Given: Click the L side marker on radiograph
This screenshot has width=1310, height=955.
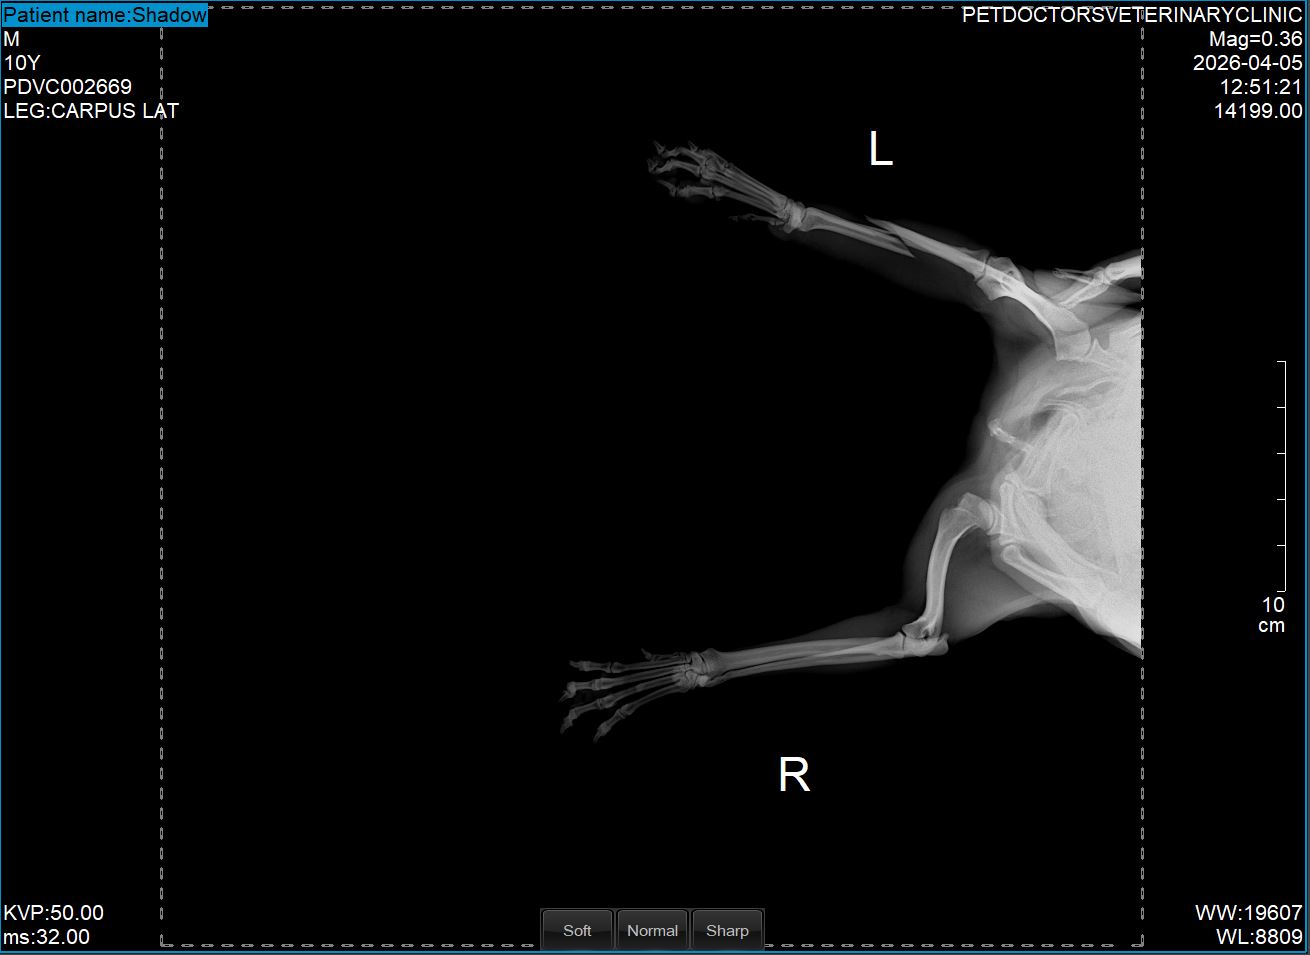Looking at the screenshot, I should click(x=880, y=150).
